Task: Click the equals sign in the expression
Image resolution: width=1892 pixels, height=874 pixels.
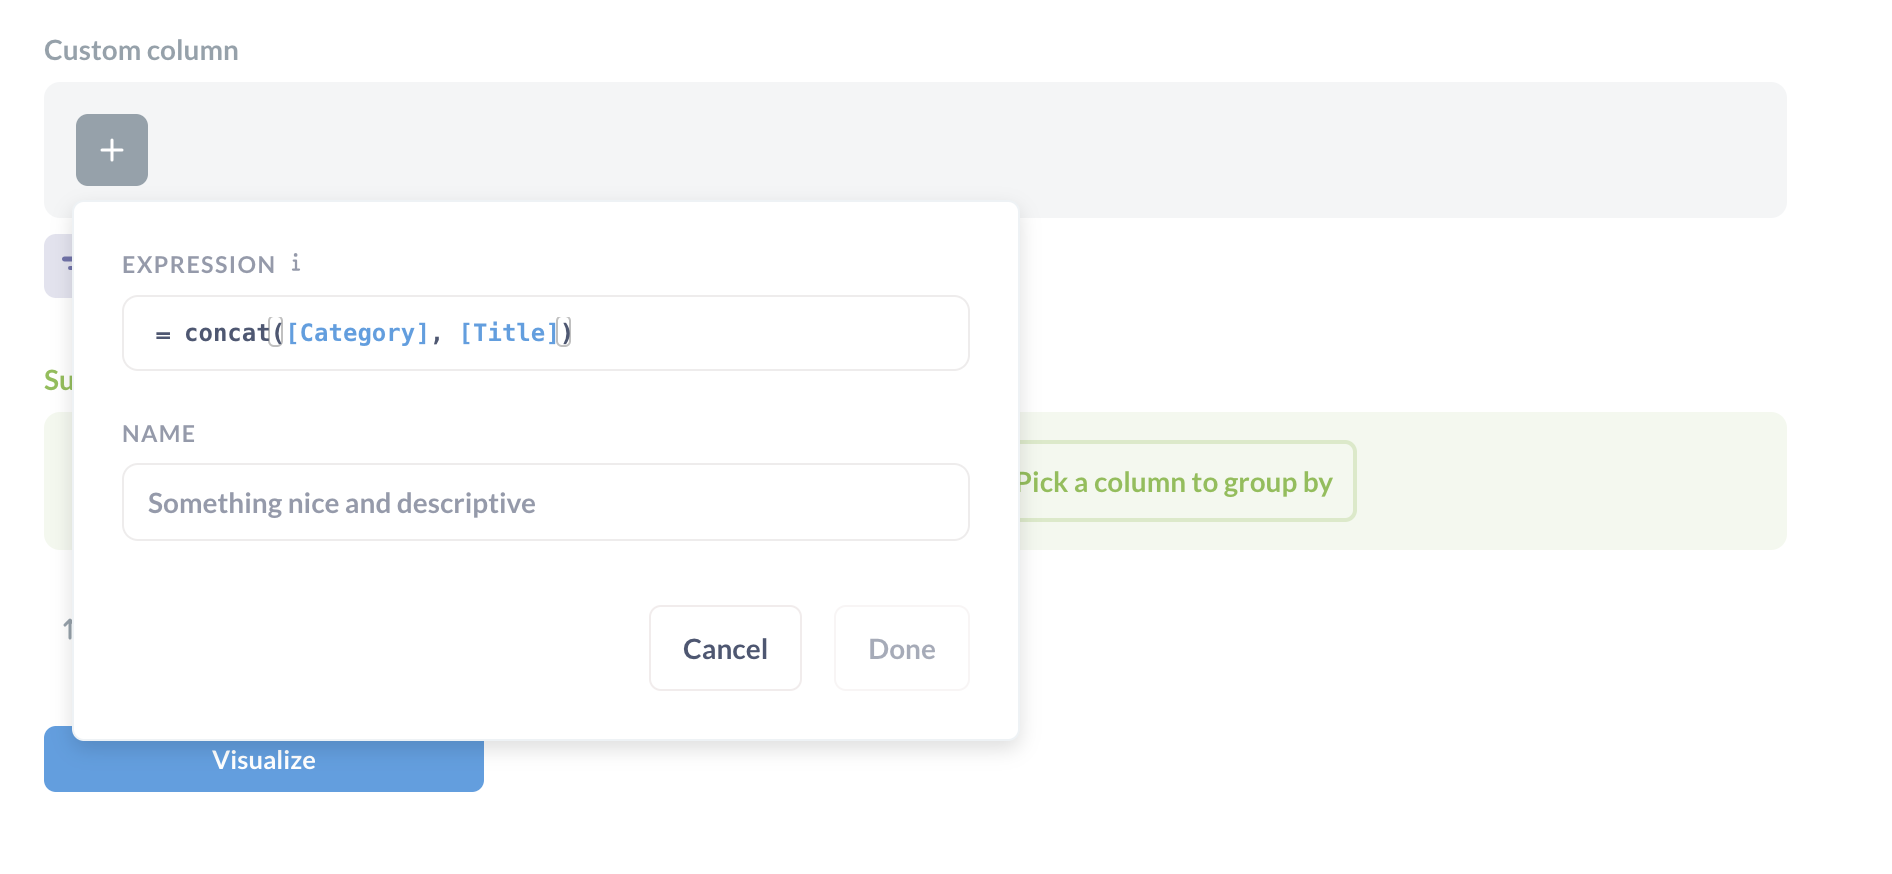Action: 163,334
